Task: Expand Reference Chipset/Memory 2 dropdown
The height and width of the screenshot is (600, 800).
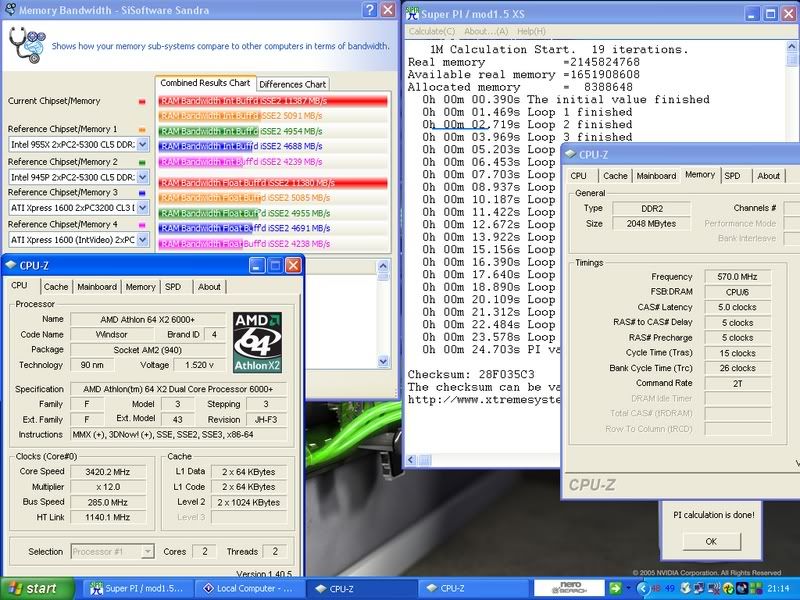Action: click(x=144, y=177)
